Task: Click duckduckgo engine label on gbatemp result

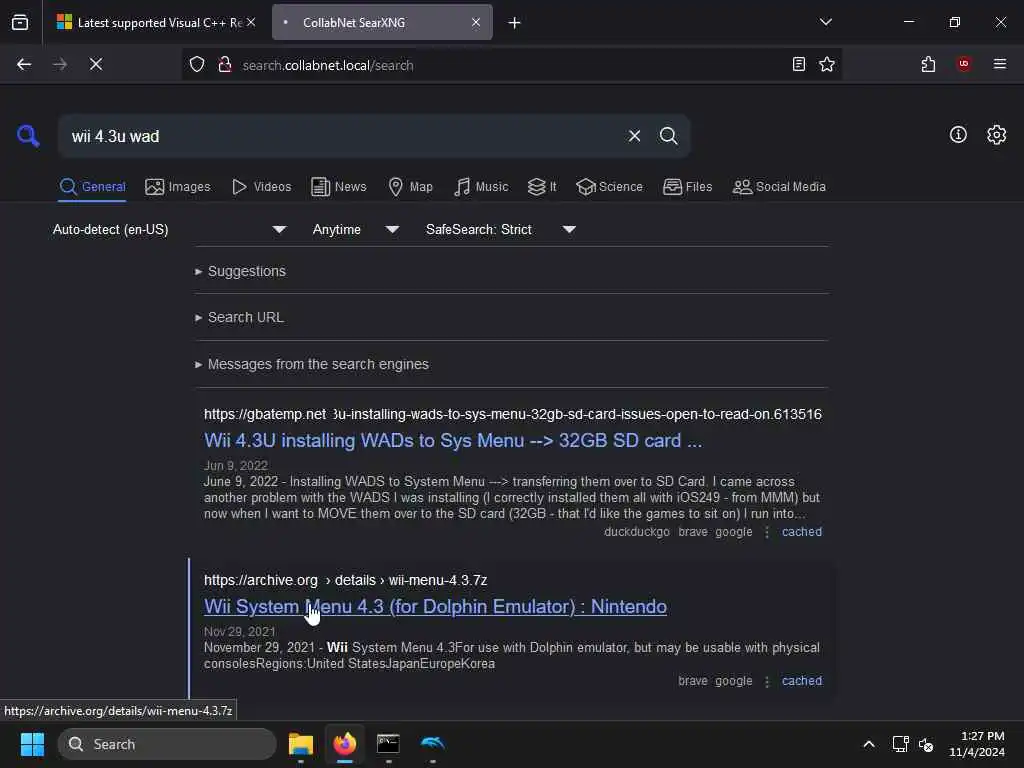Action: click(x=636, y=532)
